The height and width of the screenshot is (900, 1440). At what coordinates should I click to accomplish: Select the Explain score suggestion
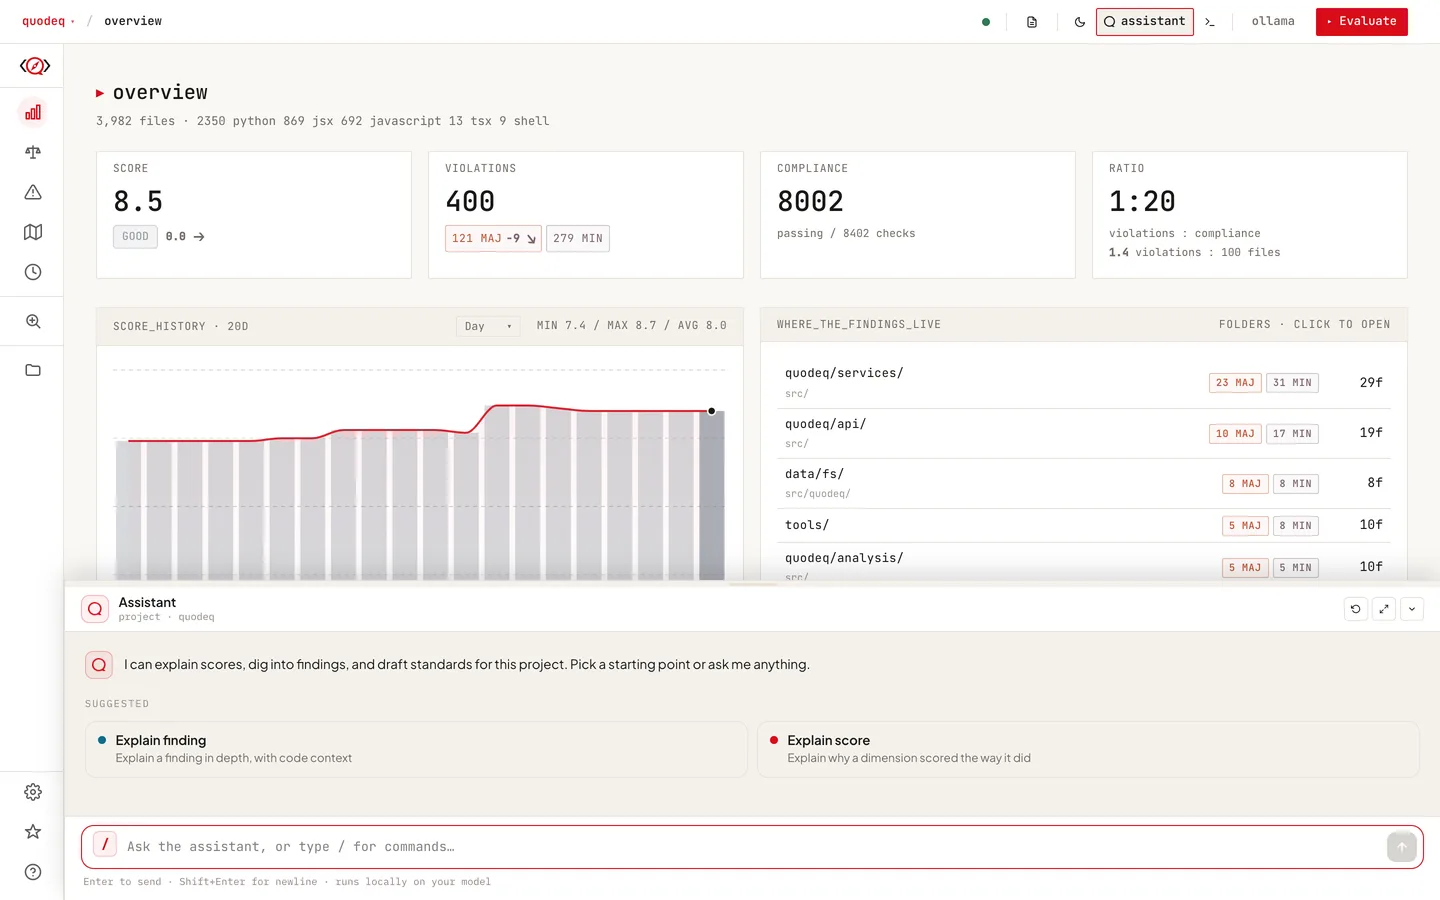[1088, 749]
